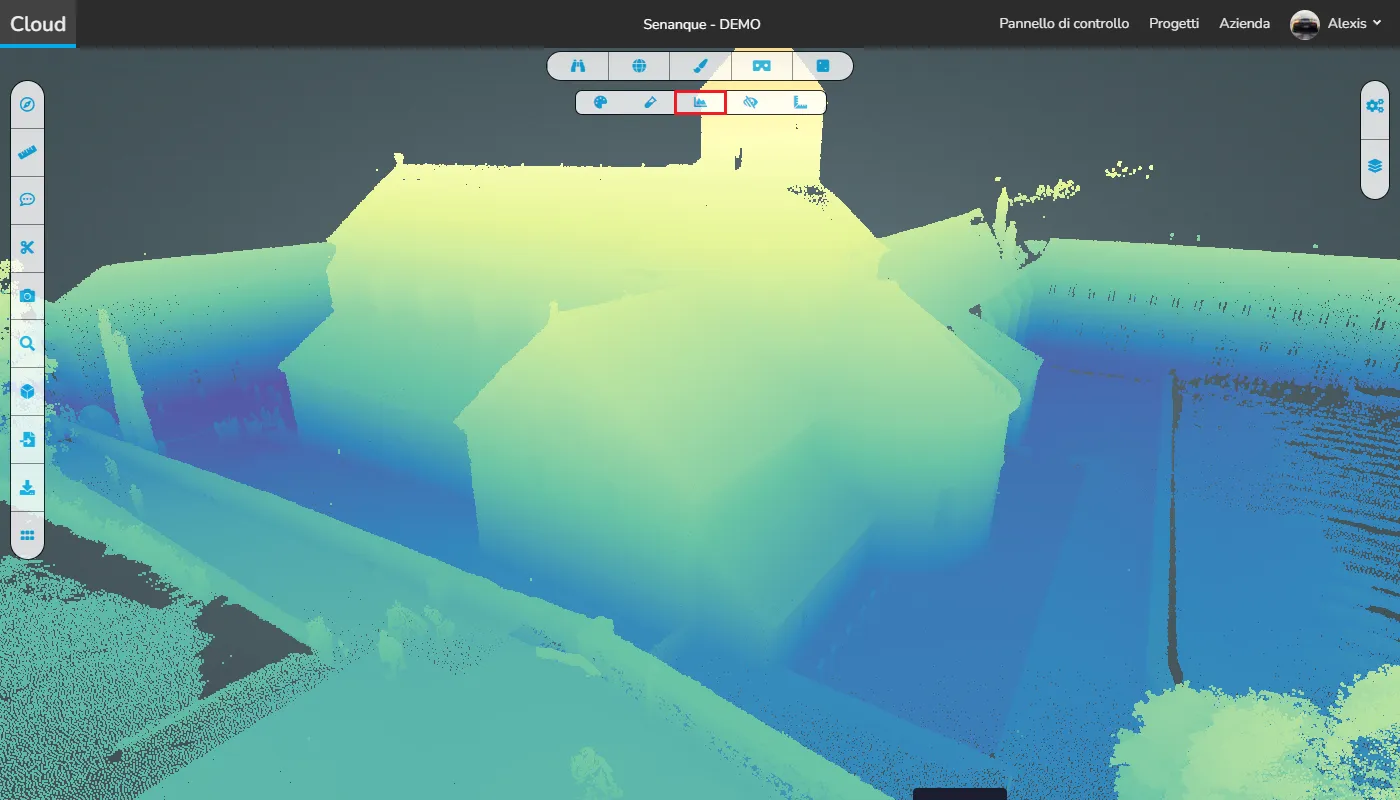Open the magnifier search tool
The height and width of the screenshot is (800, 1400).
tap(27, 344)
